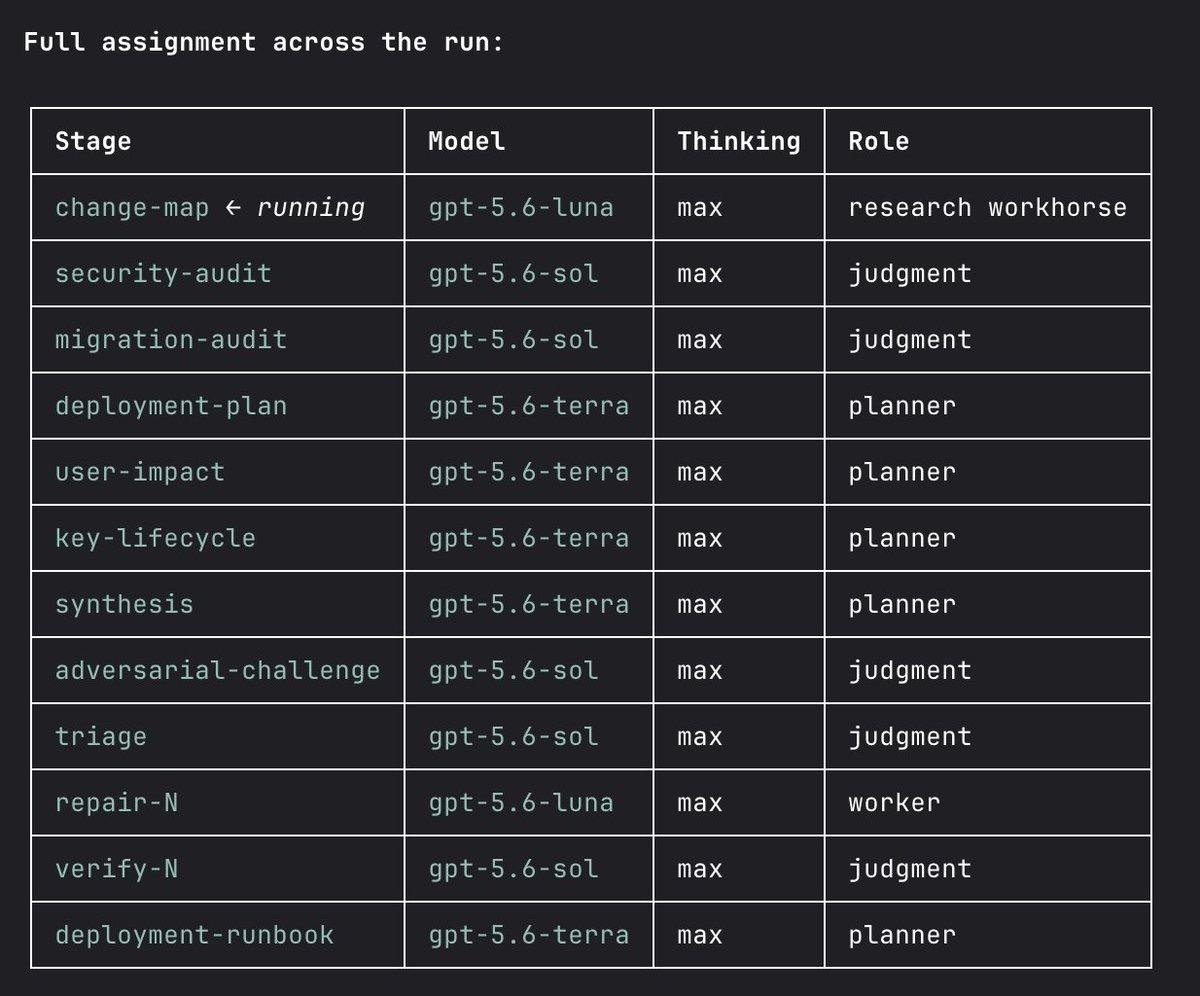Click the Thinking column header
This screenshot has height=996, width=1200.
coord(739,141)
